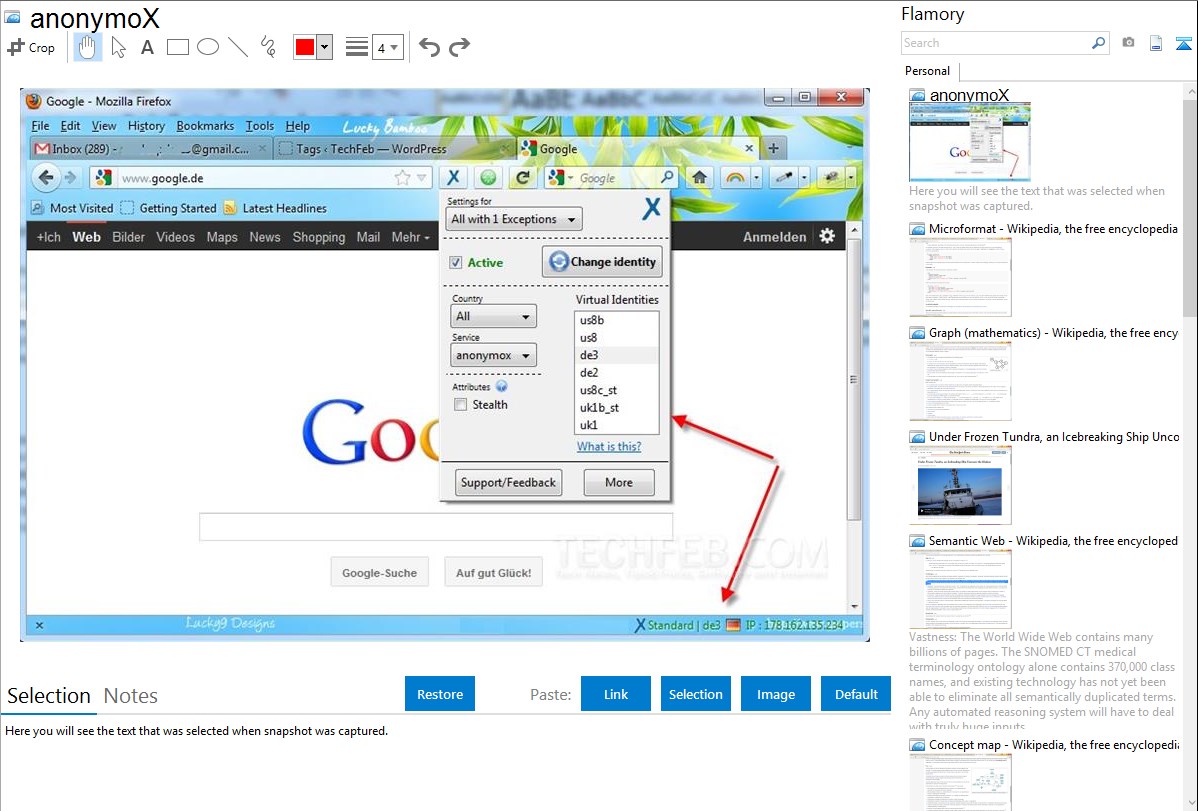Select the uk1 virtual identity
1198x811 pixels.
pos(616,425)
